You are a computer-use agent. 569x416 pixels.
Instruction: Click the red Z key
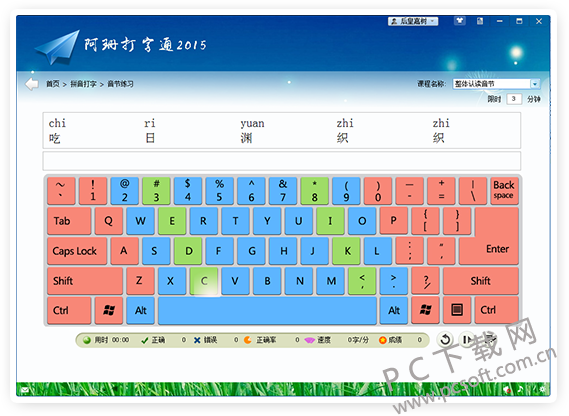tap(140, 281)
